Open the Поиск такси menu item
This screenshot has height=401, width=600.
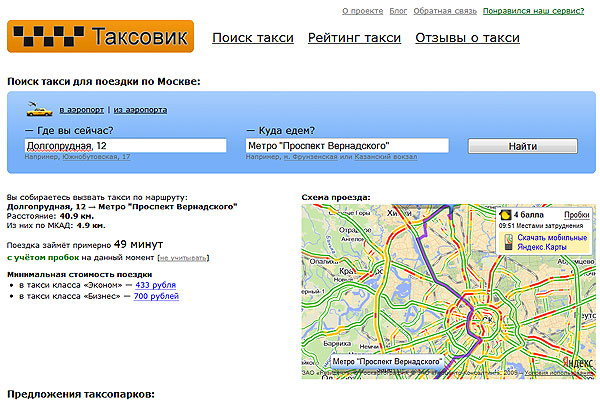(x=253, y=38)
